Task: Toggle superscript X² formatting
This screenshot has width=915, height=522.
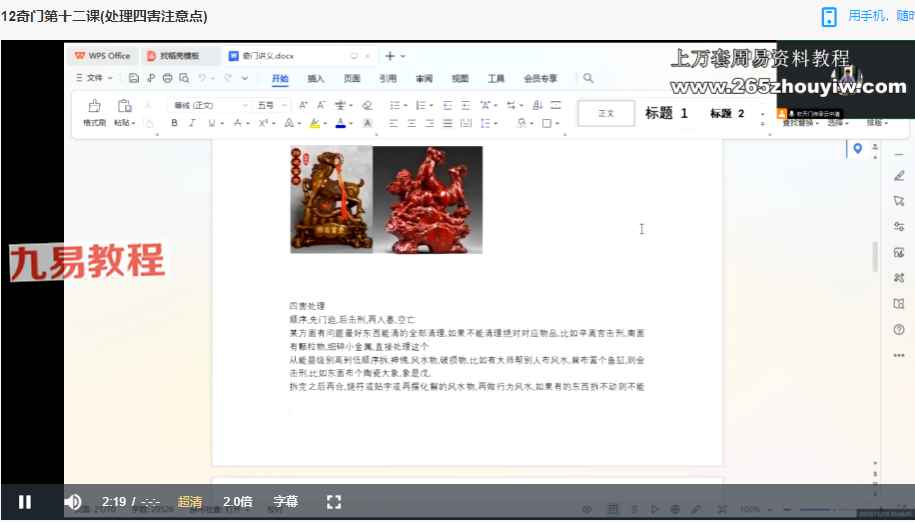Action: (263, 123)
